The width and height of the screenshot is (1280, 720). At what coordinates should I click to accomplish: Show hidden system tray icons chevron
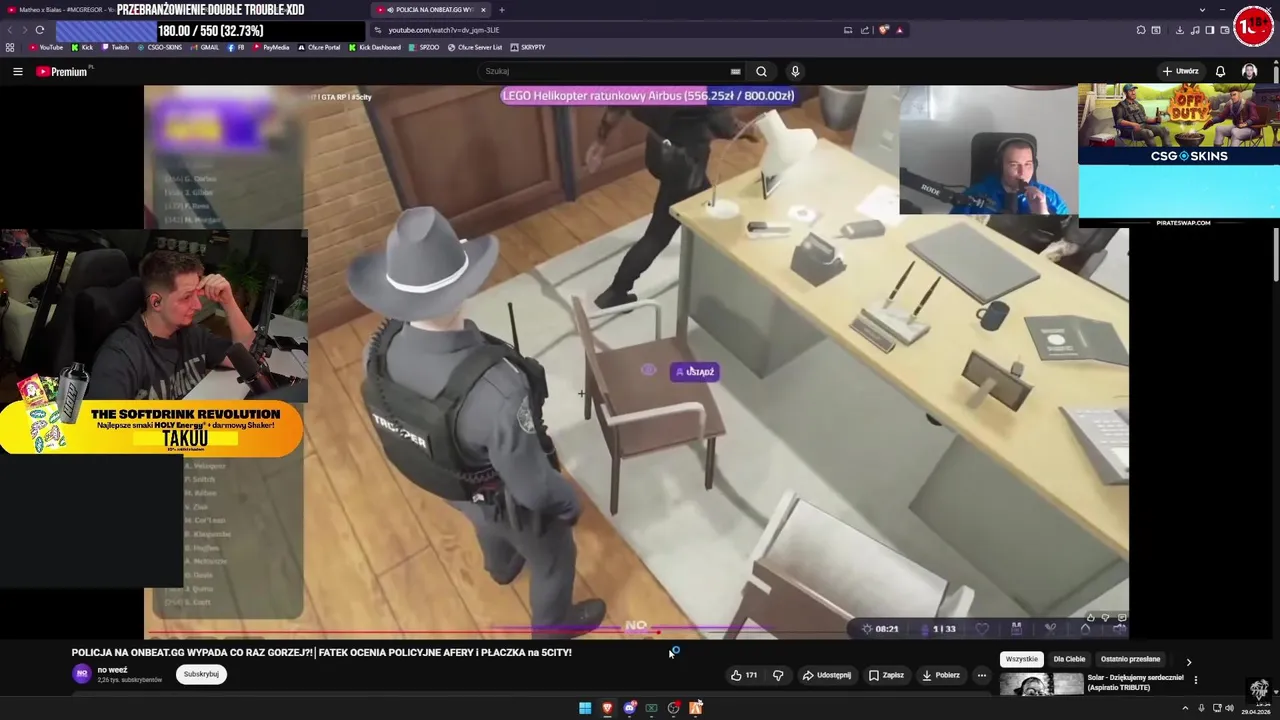coord(1187,708)
